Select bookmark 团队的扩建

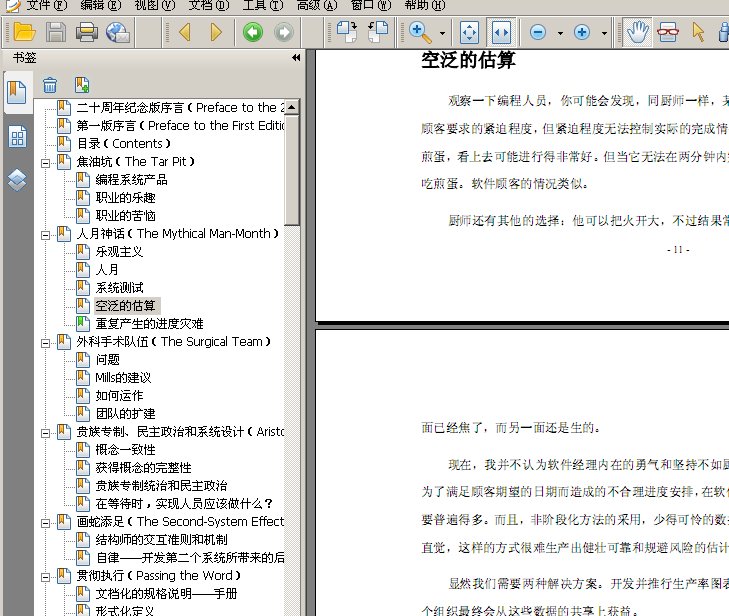pyautogui.click(x=126, y=414)
